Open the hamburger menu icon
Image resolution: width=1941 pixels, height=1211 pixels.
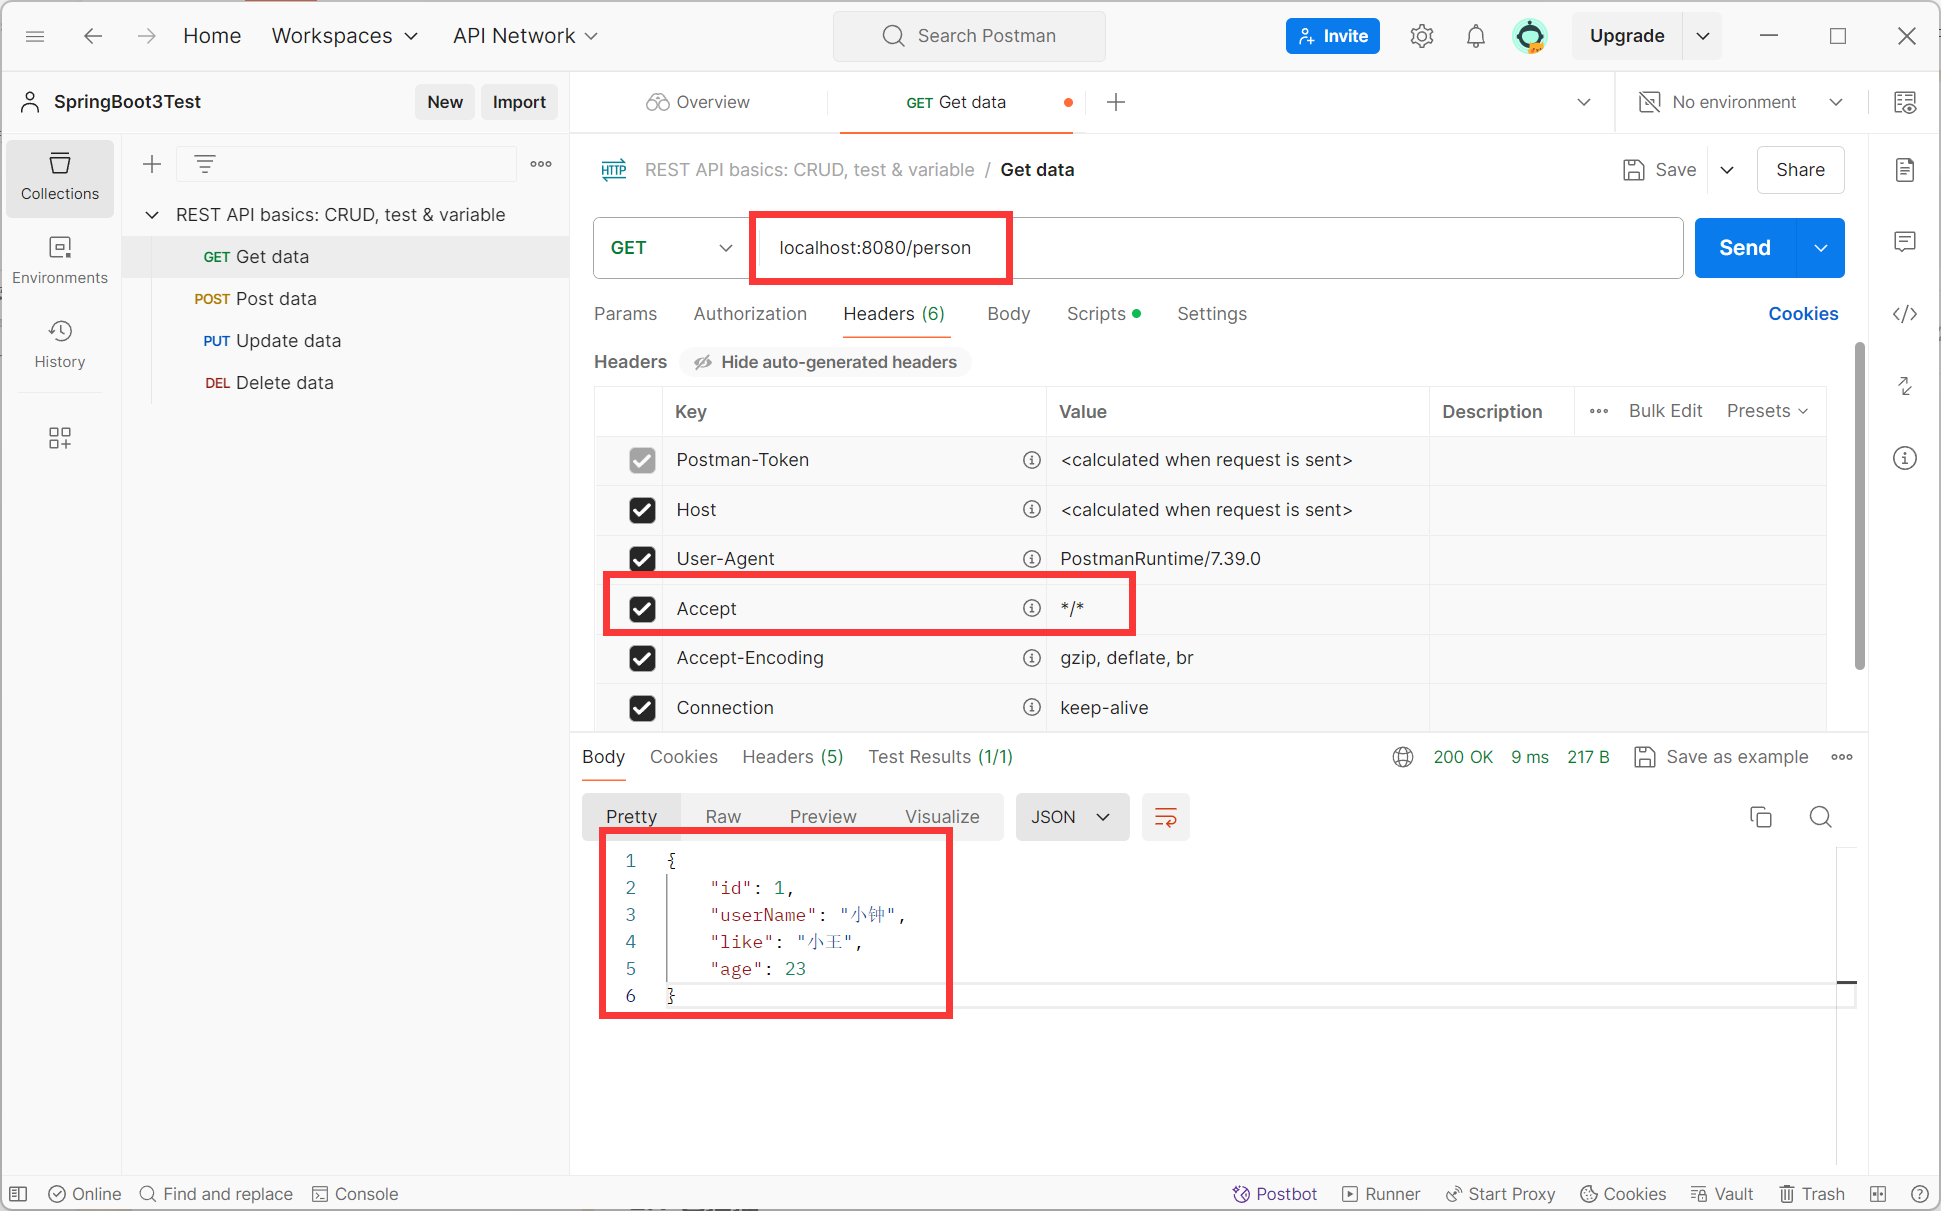pos(35,36)
